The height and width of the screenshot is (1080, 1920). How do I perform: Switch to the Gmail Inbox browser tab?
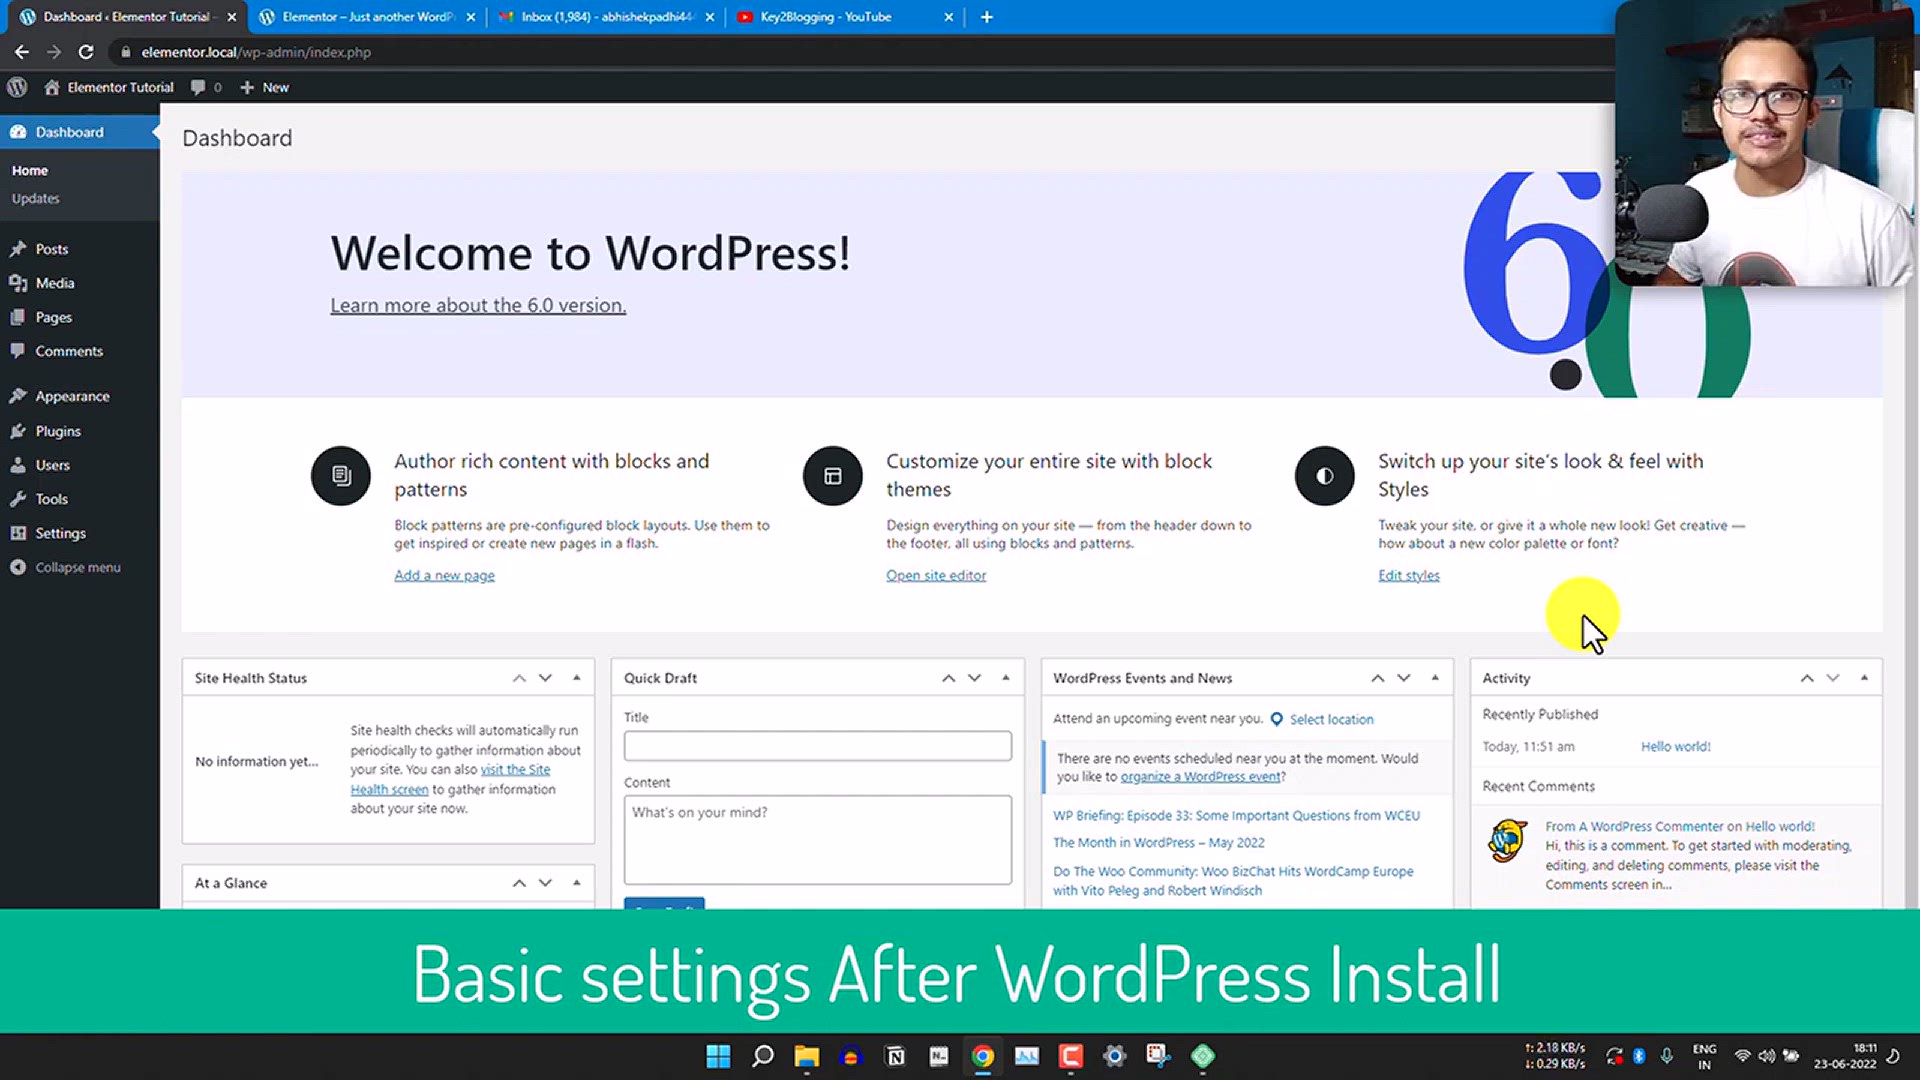(x=606, y=17)
